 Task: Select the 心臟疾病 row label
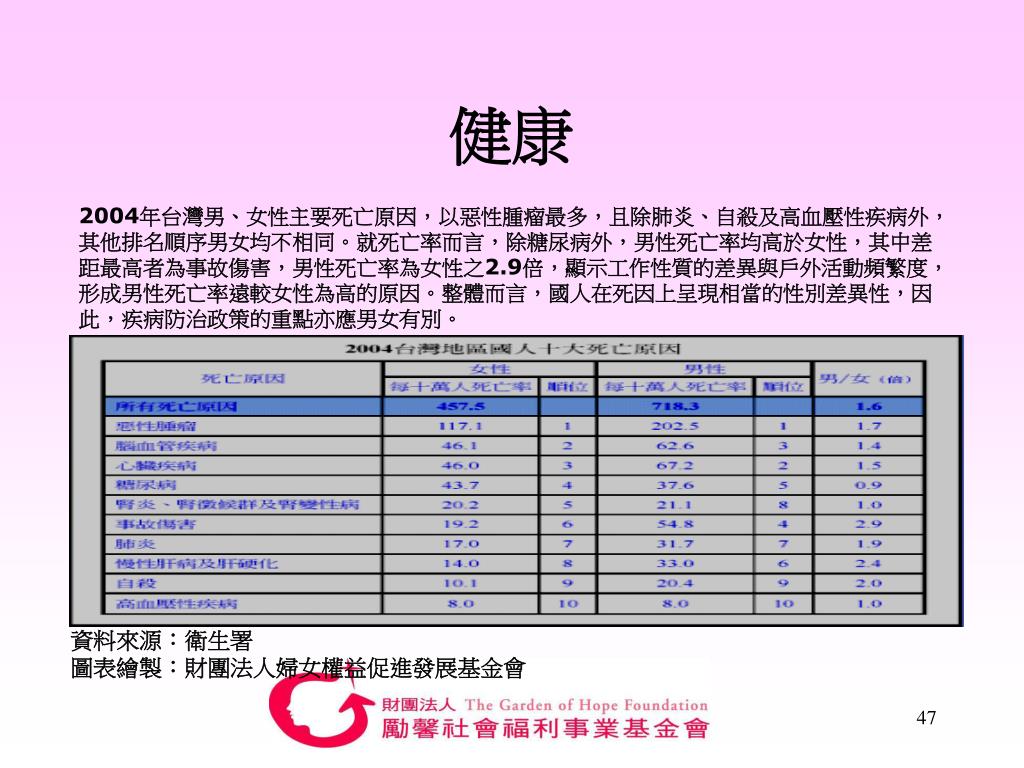click(x=155, y=465)
